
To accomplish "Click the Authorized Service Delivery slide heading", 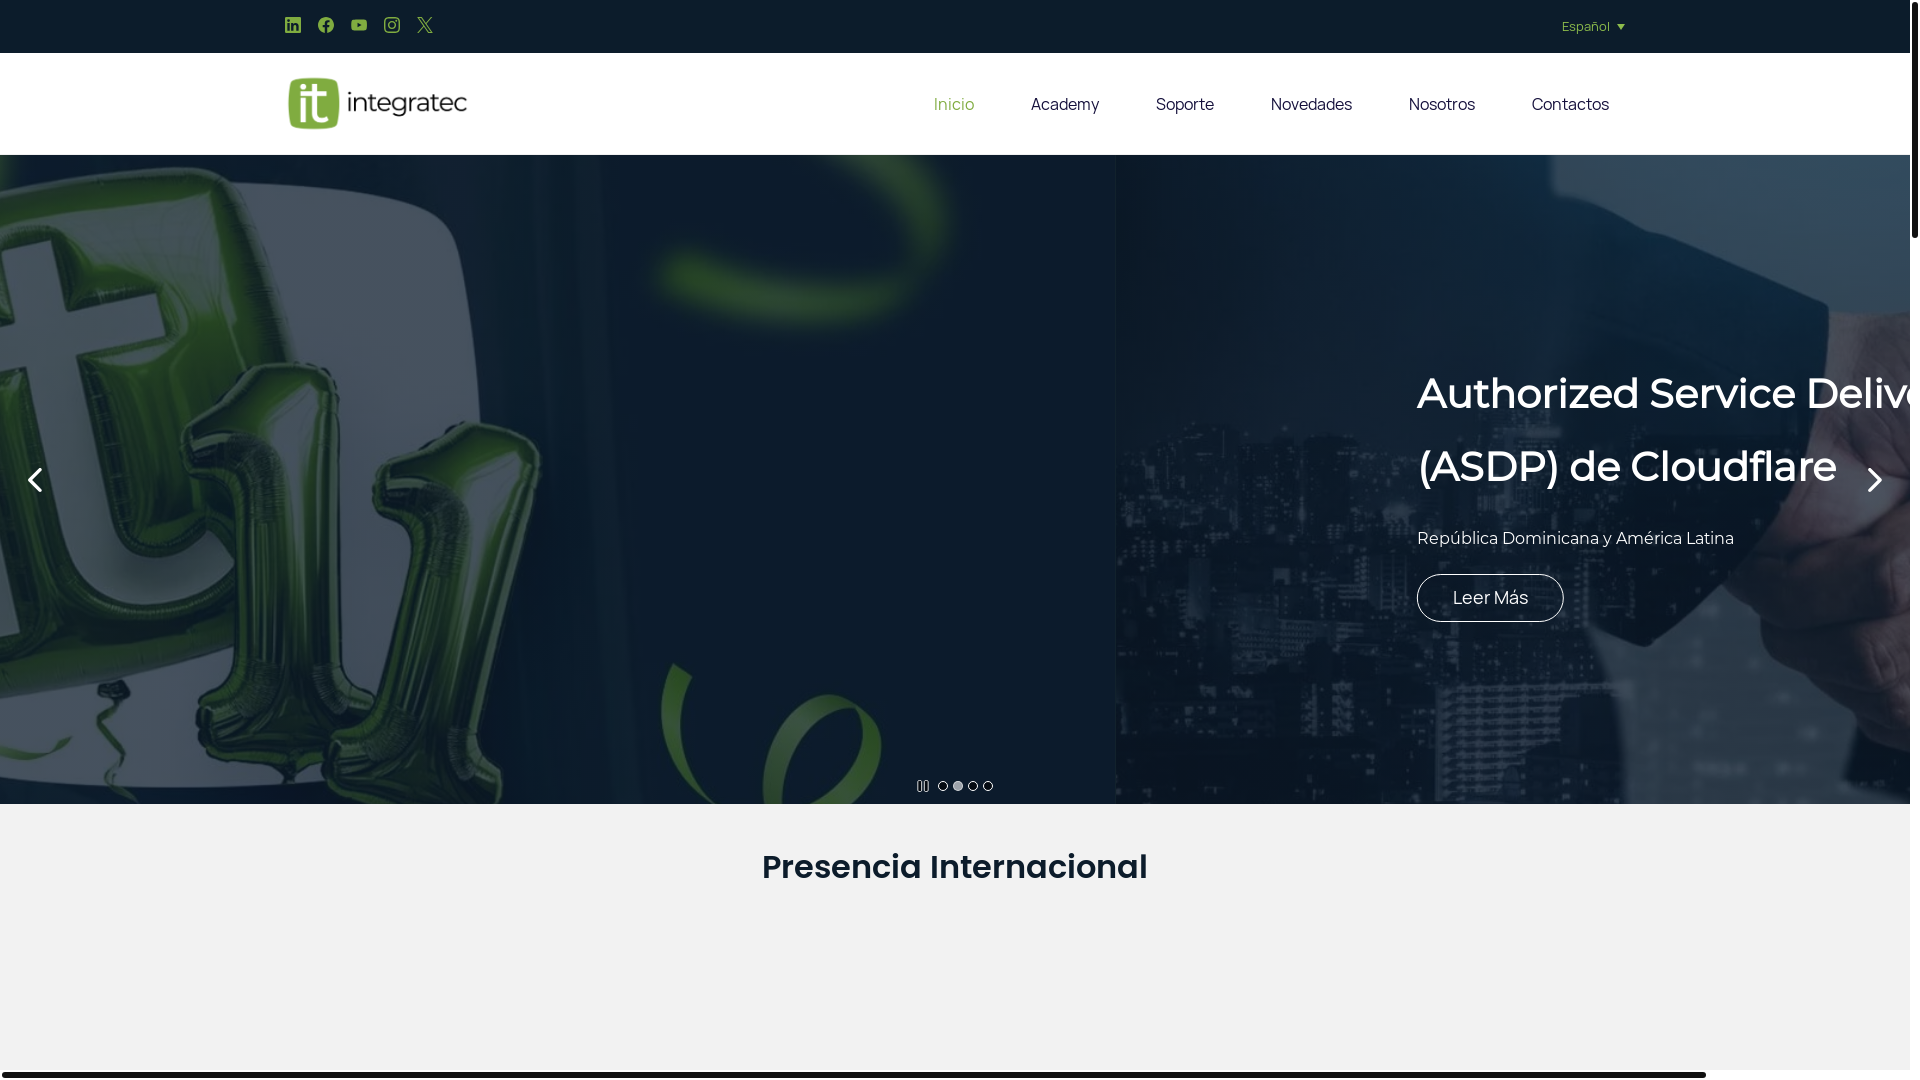I will [1663, 430].
